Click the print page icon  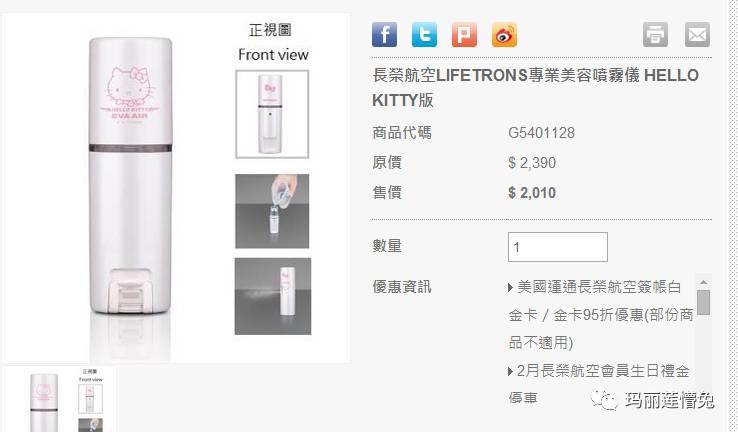coord(655,34)
